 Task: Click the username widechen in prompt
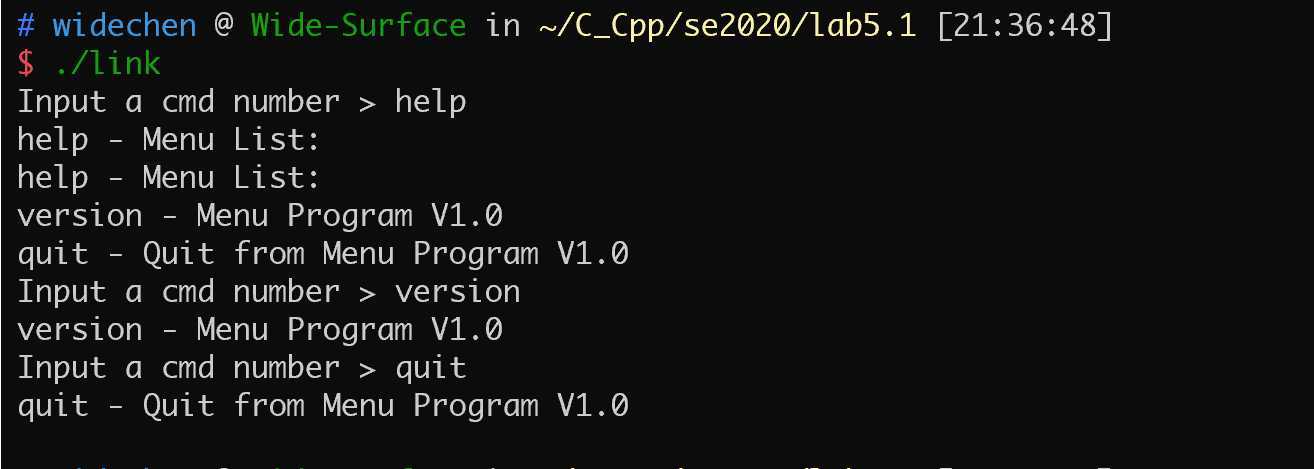124,25
